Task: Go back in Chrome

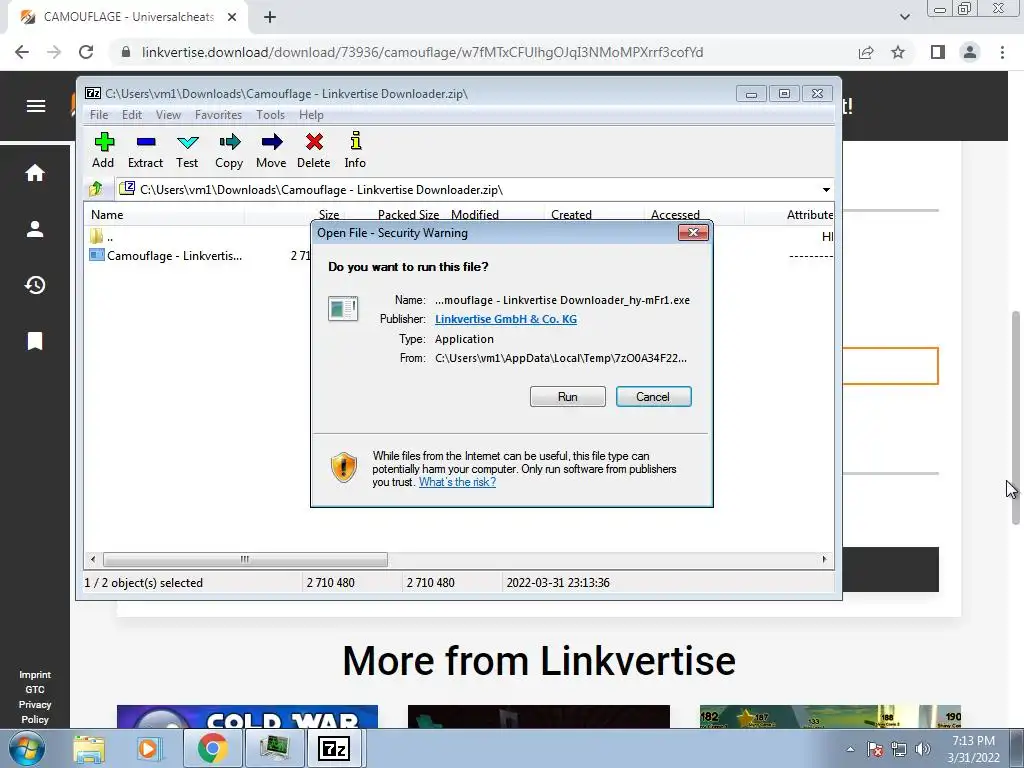Action: click(x=22, y=52)
